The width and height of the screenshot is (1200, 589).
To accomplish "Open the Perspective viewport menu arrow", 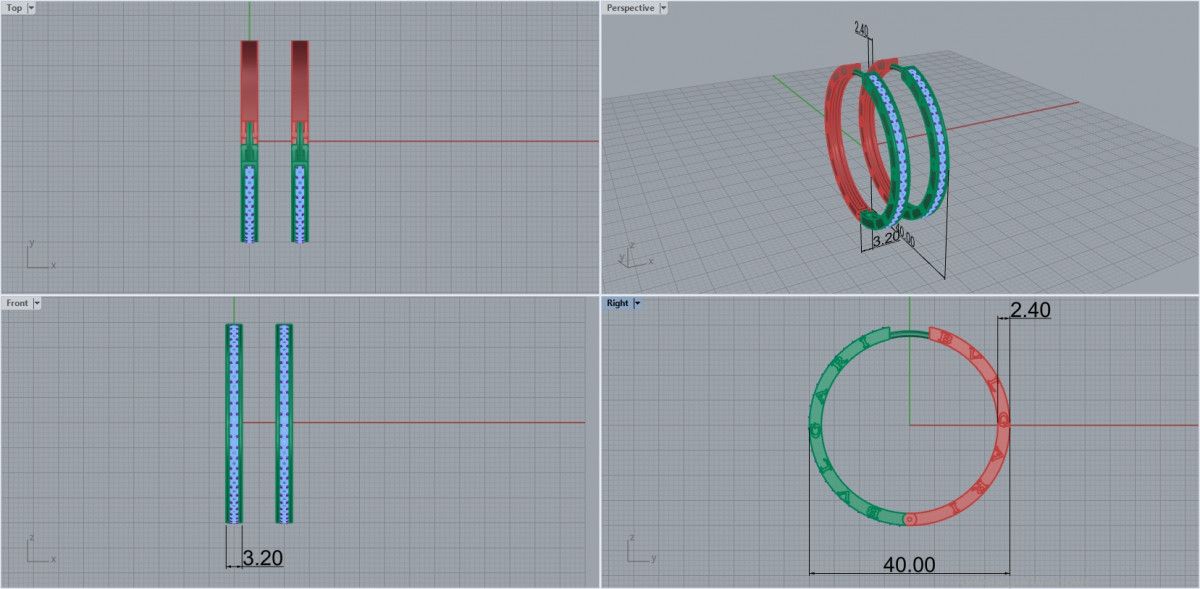I will [x=662, y=8].
